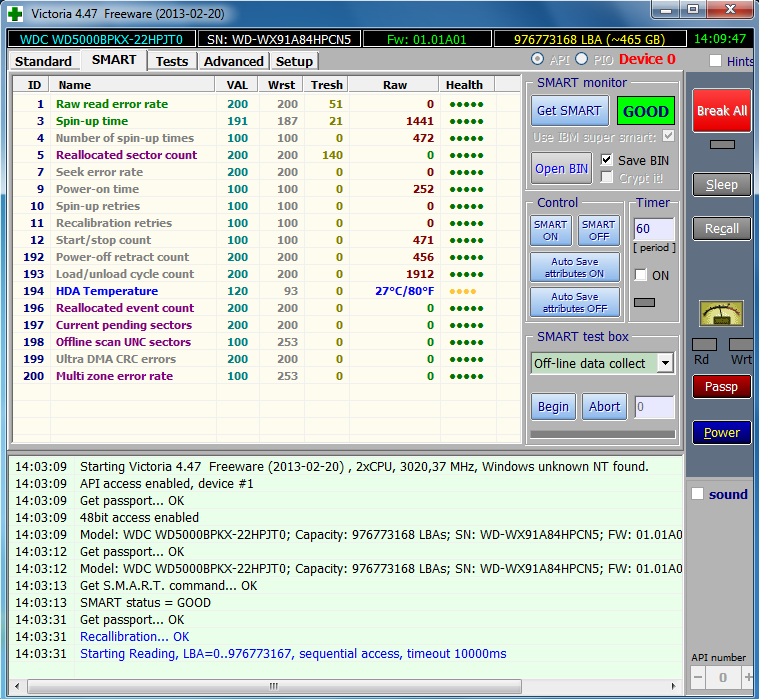Click the VAL column header
This screenshot has height=699, width=759.
[x=237, y=85]
